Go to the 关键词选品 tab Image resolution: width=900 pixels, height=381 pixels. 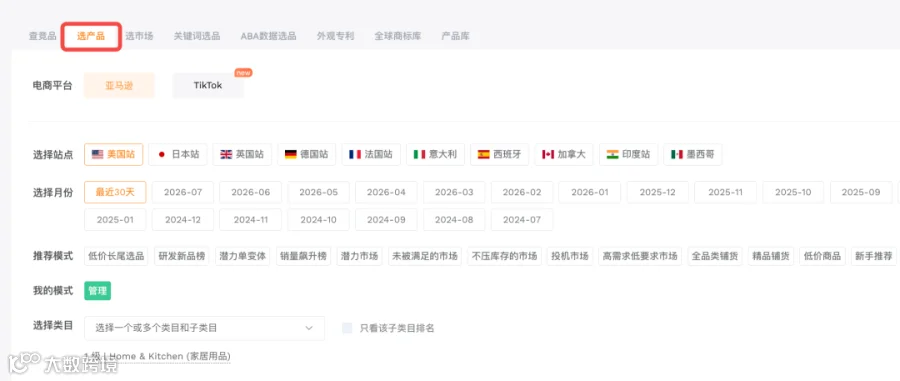197,36
